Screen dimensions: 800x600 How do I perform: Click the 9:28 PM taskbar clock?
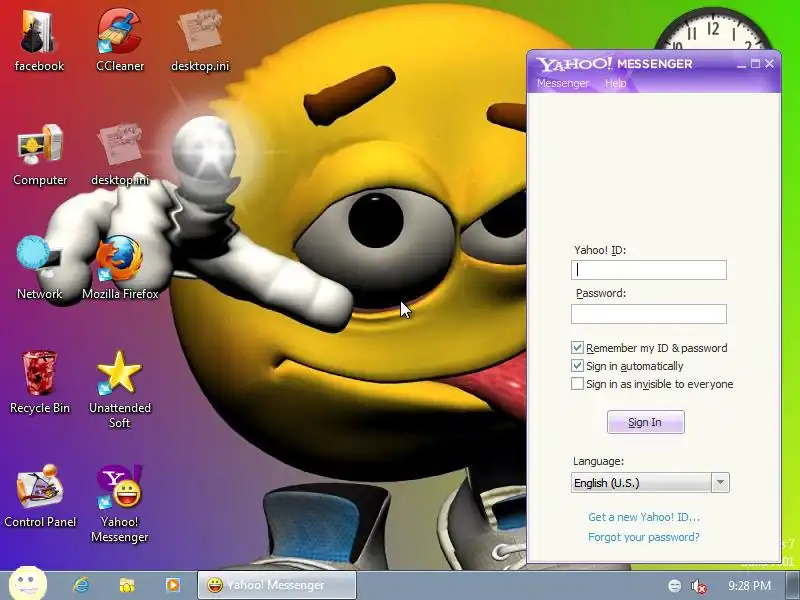click(749, 586)
